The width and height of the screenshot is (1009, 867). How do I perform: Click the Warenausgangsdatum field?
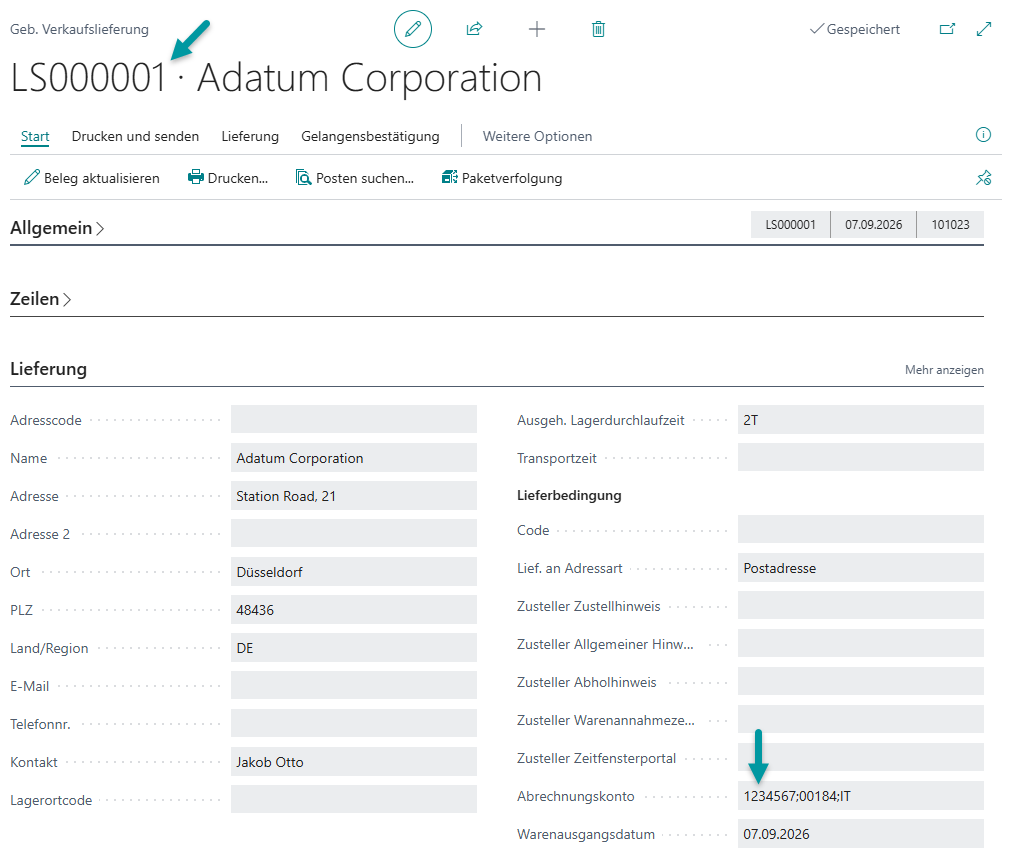point(861,834)
